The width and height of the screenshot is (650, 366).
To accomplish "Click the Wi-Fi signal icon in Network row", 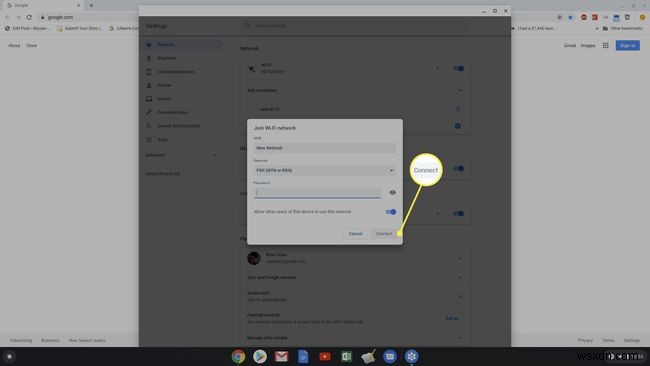I will tap(252, 69).
